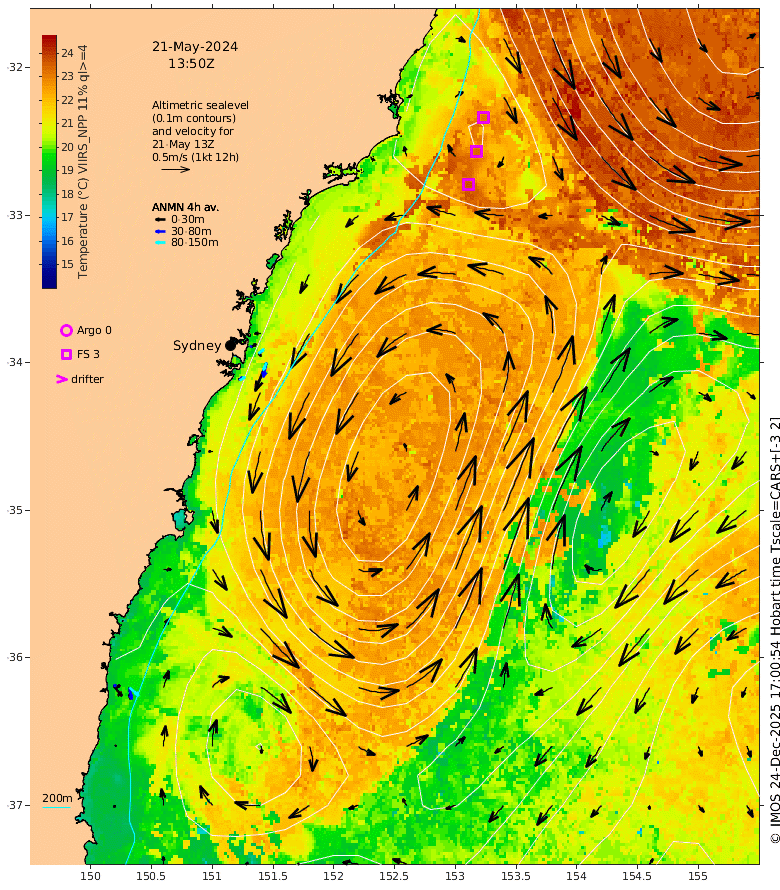Click the 150 longitude axis label

pos(90,876)
